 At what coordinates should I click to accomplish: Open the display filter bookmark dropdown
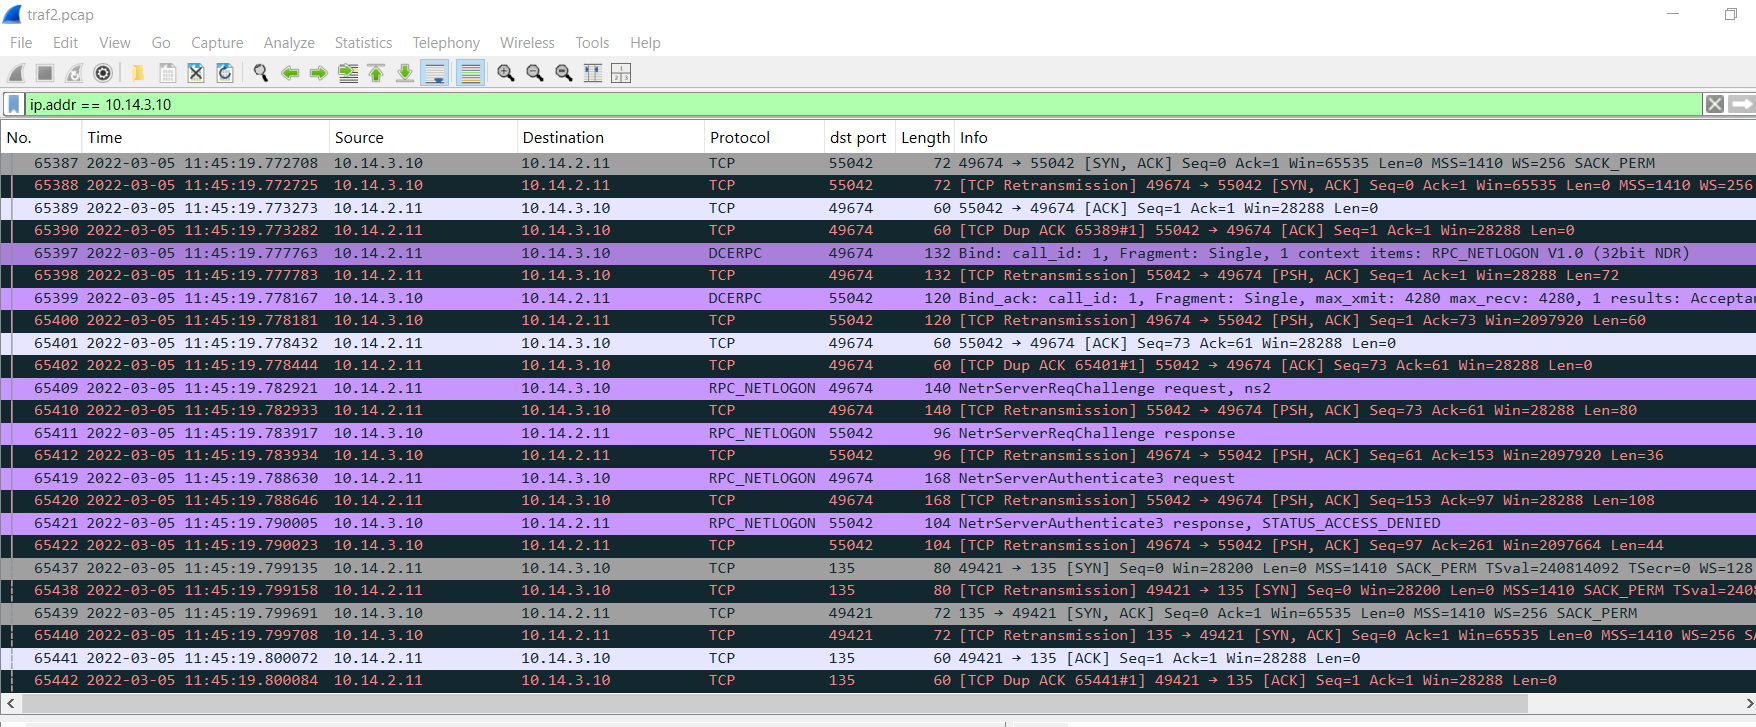[14, 104]
